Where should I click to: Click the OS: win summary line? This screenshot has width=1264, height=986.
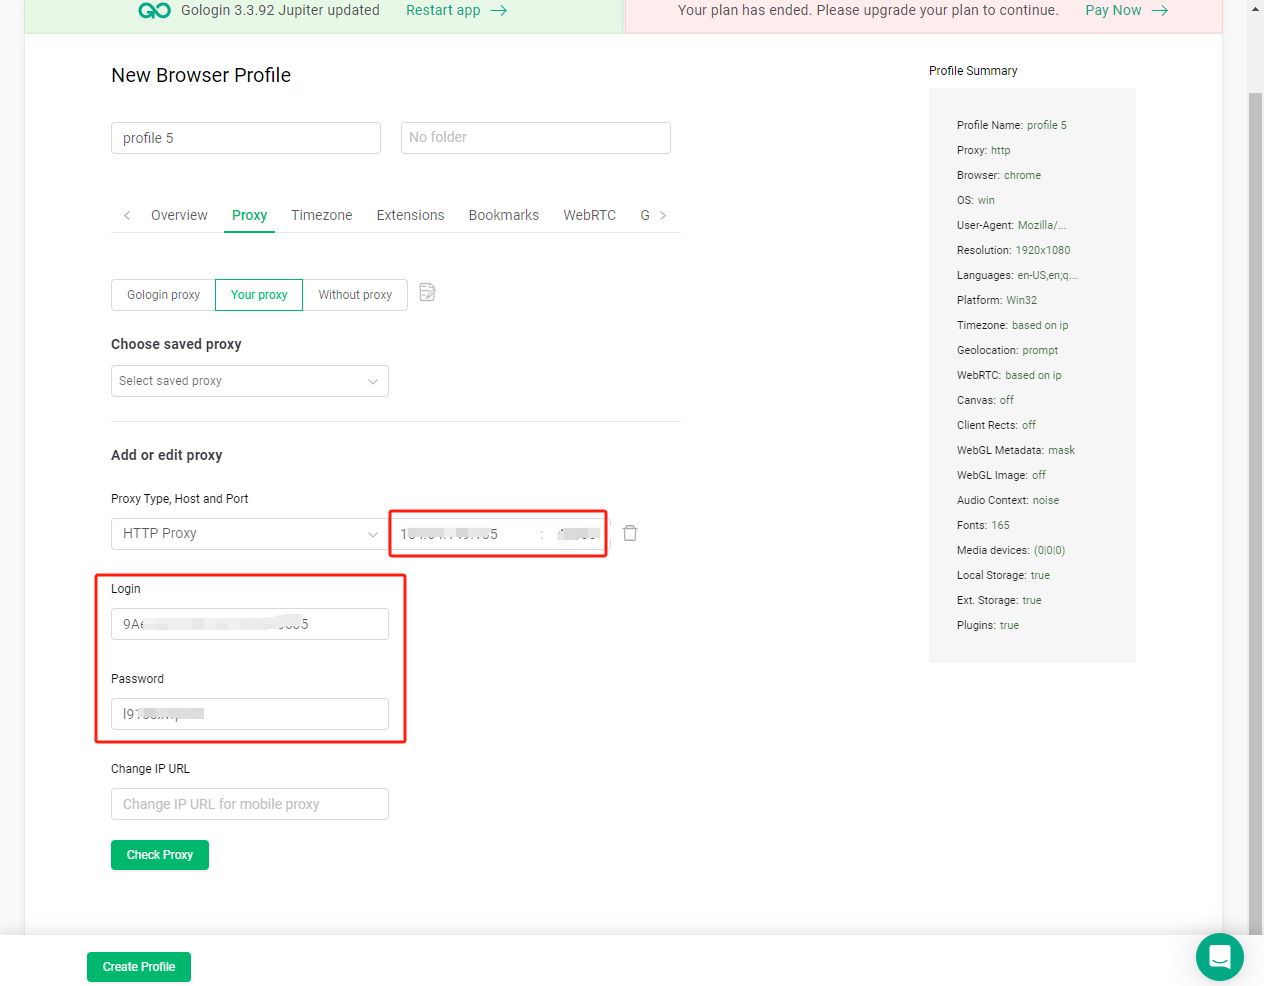[976, 200]
